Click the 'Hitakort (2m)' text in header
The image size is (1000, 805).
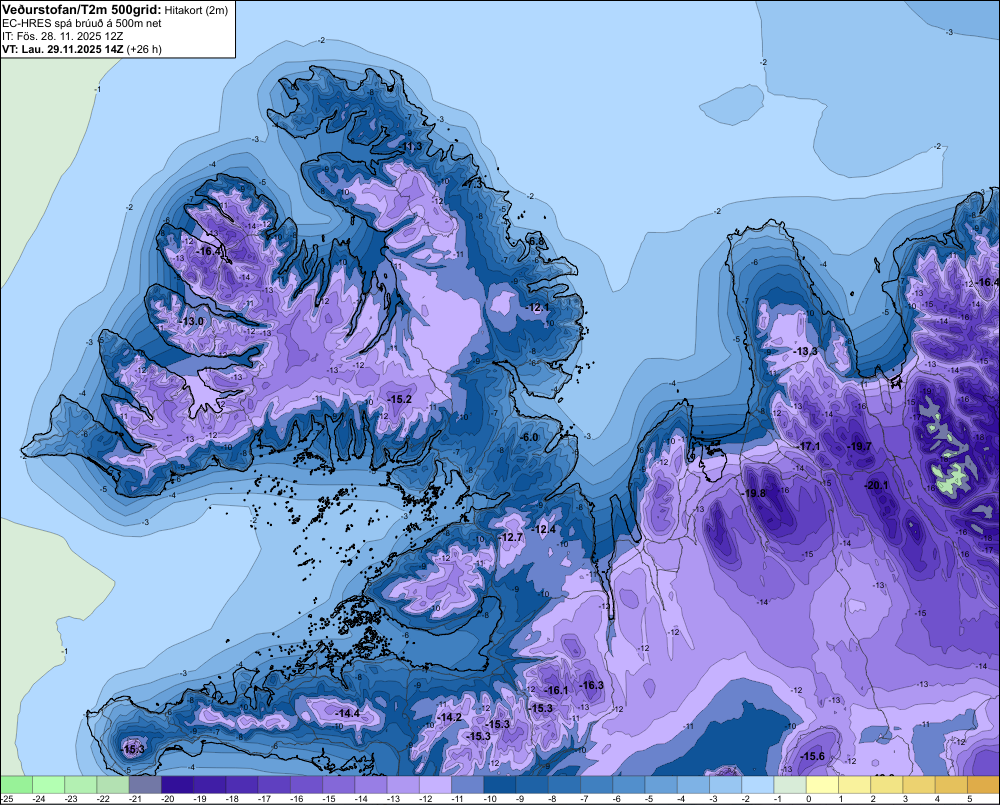pos(196,10)
